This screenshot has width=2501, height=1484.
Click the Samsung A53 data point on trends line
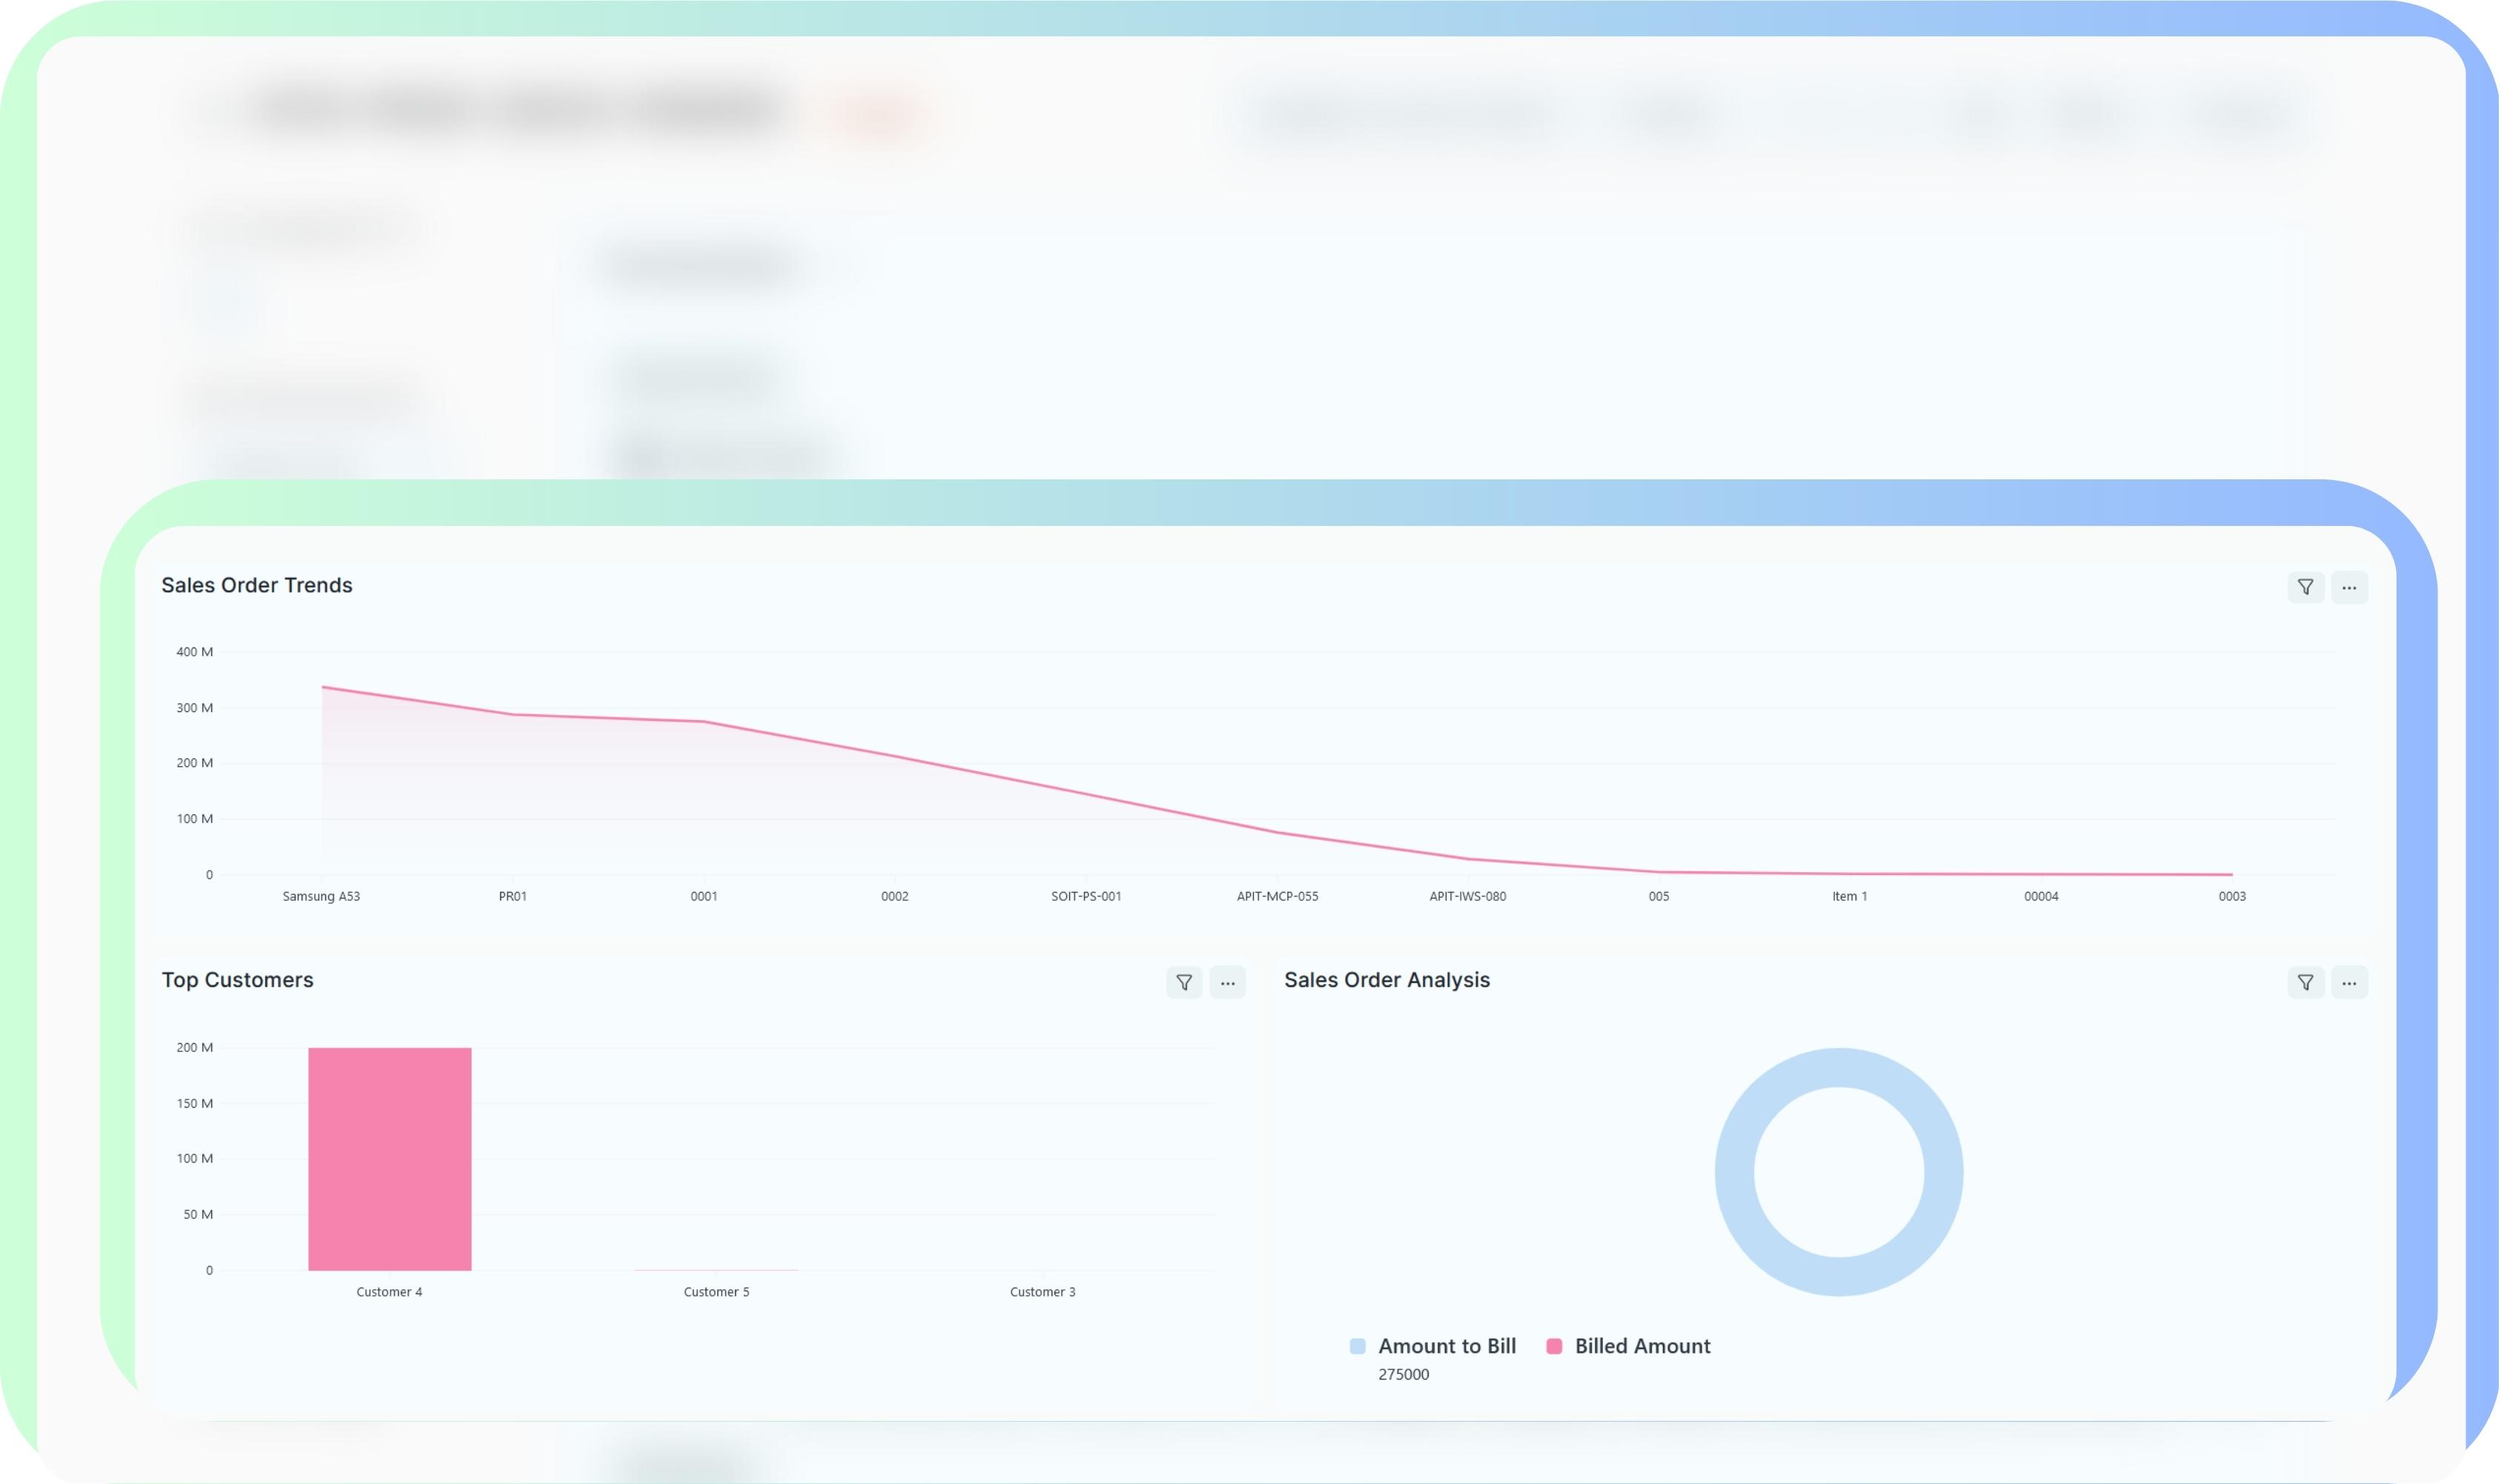tap(323, 687)
